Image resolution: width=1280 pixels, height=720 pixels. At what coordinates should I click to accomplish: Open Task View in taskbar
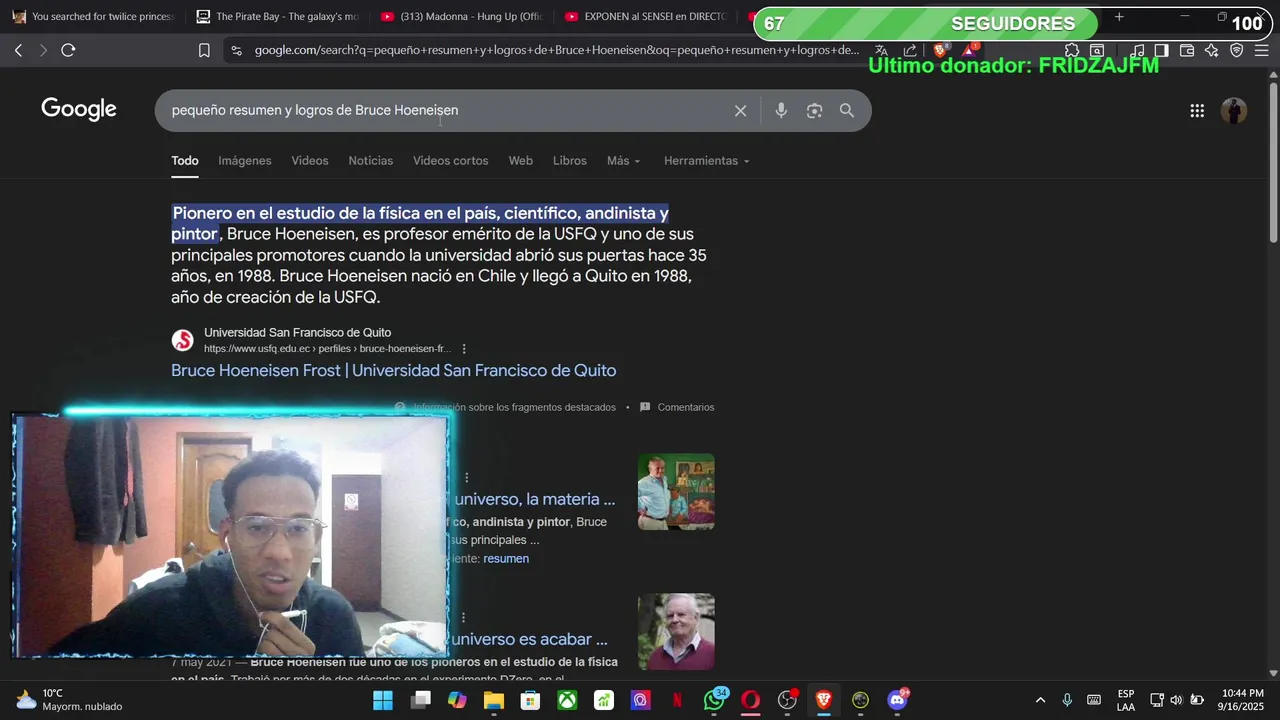421,700
